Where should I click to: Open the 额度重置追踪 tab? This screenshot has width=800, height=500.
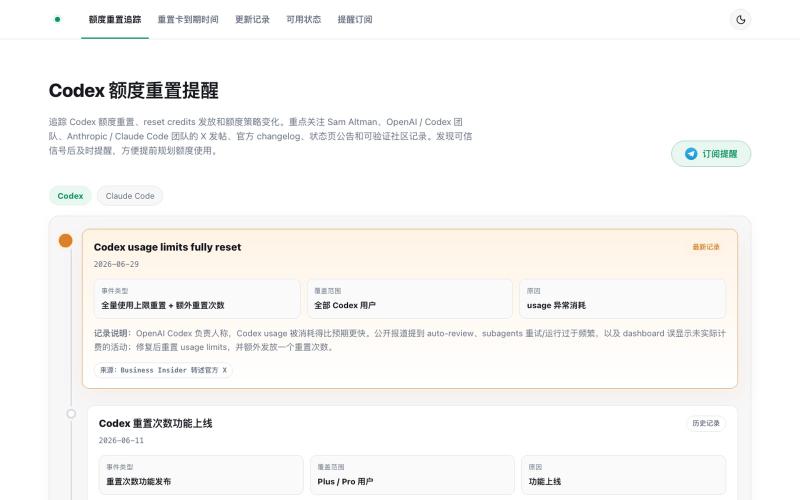[115, 19]
